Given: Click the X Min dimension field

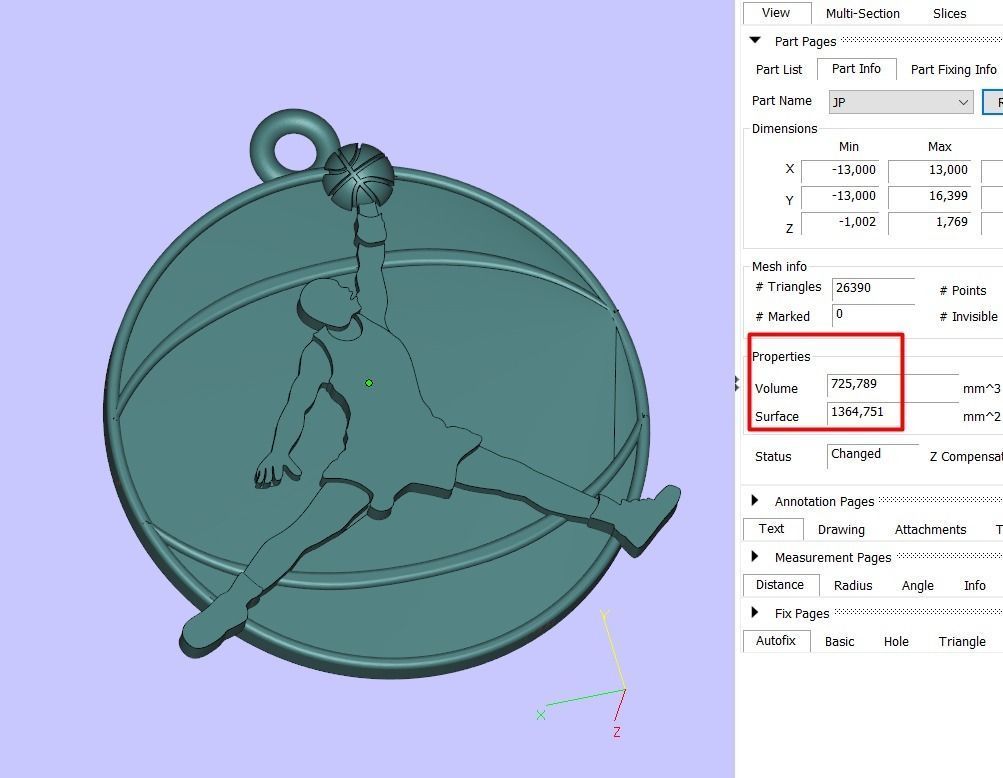Looking at the screenshot, I should pyautogui.click(x=840, y=170).
